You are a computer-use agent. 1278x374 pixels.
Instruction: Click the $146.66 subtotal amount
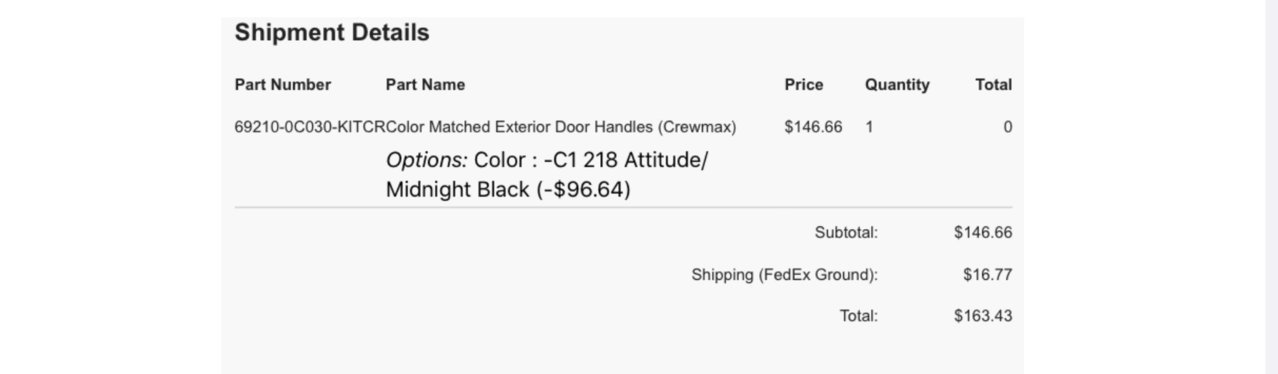(x=983, y=233)
